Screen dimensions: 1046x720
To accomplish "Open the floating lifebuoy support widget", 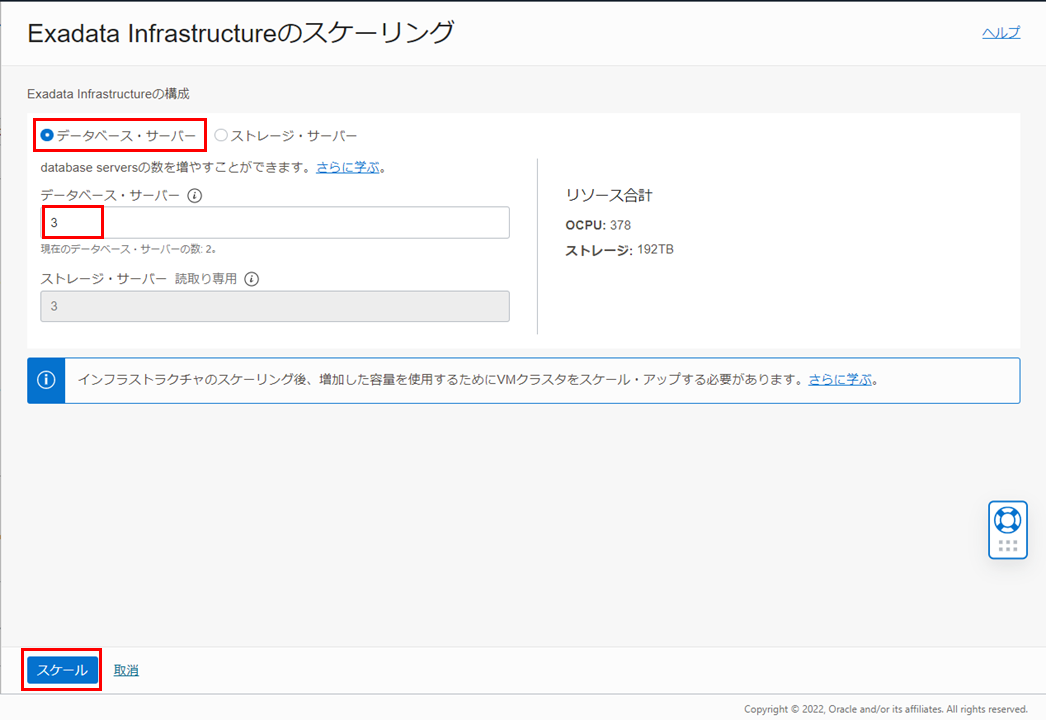I will pyautogui.click(x=1007, y=520).
